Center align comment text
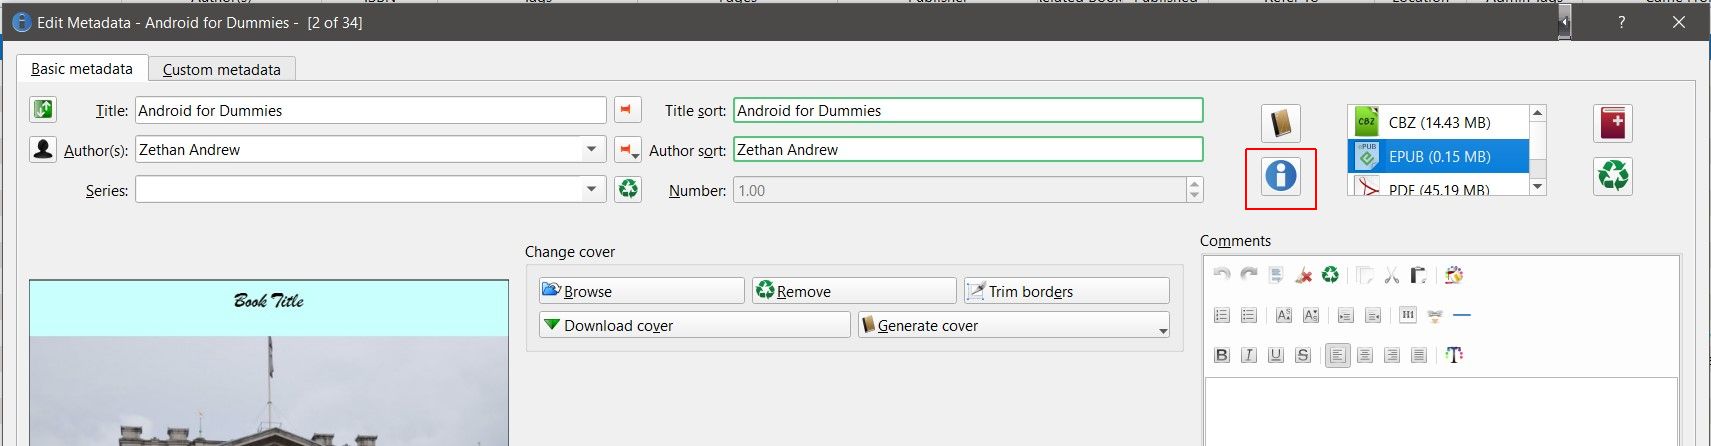 click(1364, 355)
